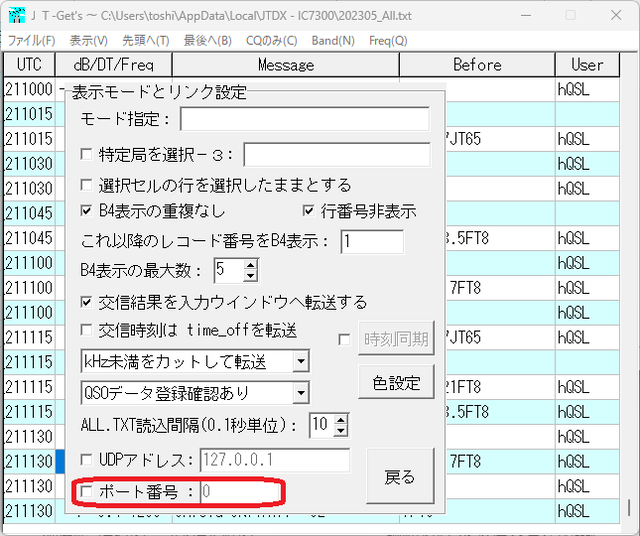This screenshot has width=640, height=536.
Task: Click the User column header
Action: tap(587, 64)
